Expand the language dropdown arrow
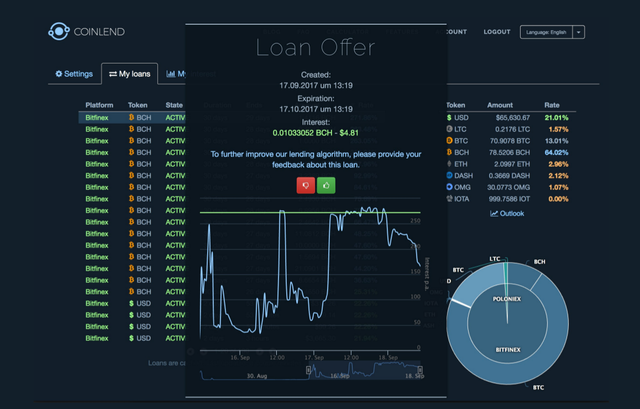This screenshot has width=640, height=409. pos(578,32)
